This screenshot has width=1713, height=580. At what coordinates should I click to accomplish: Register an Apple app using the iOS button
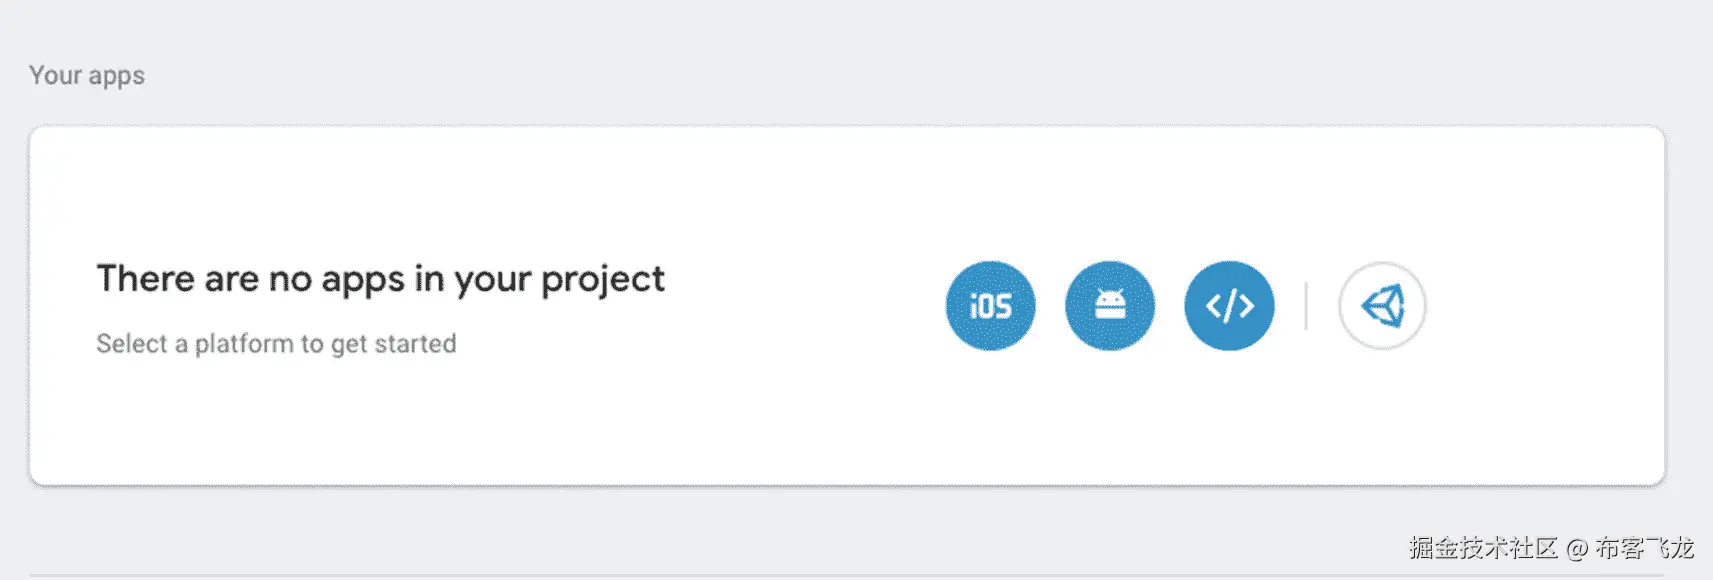pos(990,306)
